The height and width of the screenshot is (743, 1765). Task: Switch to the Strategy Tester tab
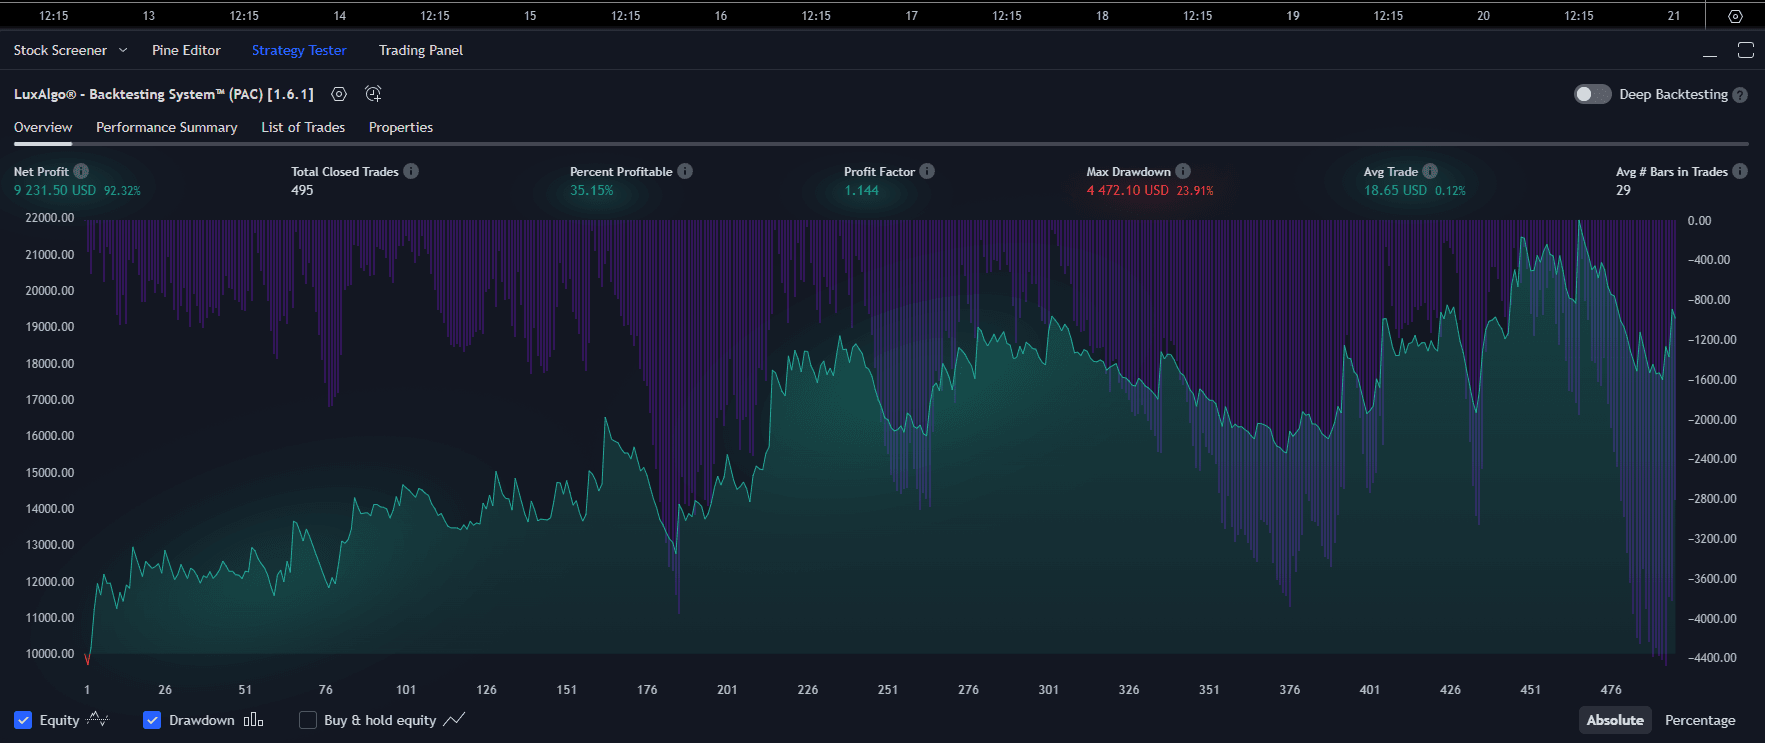point(299,50)
